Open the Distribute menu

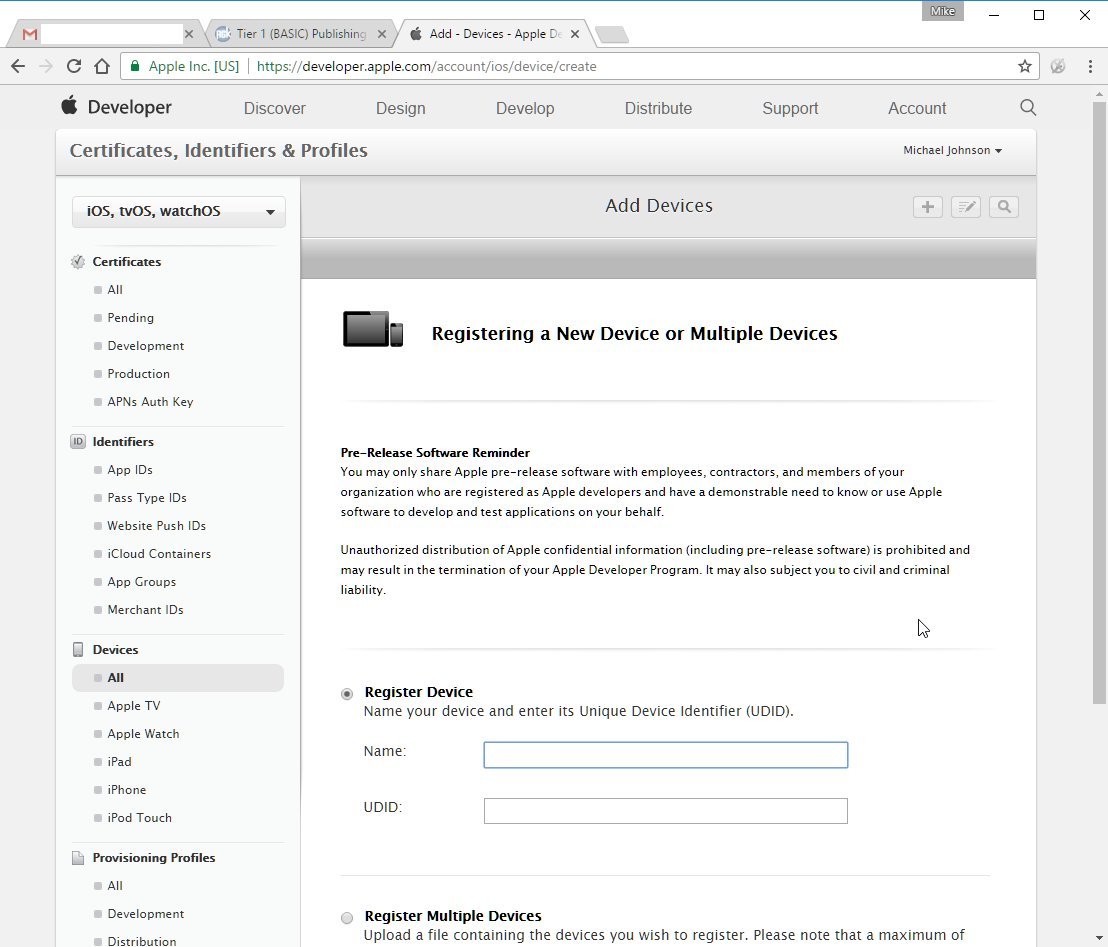pyautogui.click(x=658, y=108)
